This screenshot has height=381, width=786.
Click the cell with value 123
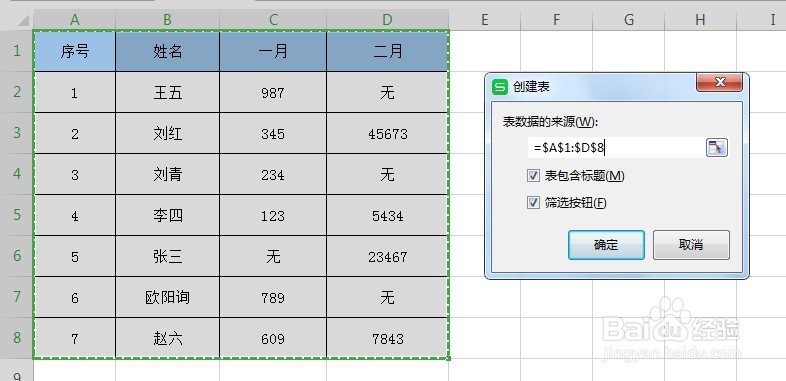(x=273, y=216)
